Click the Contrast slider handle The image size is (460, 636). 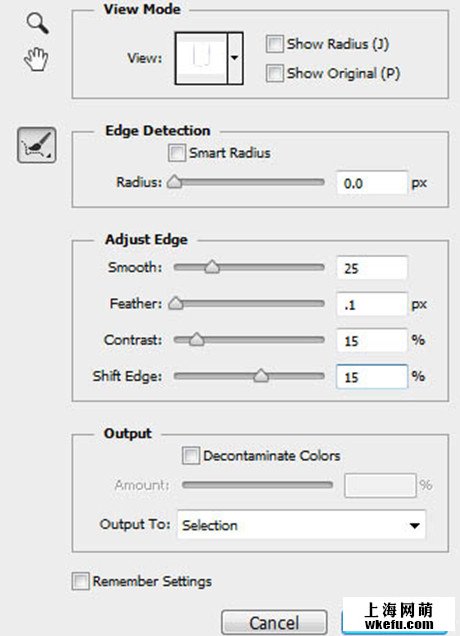click(197, 339)
